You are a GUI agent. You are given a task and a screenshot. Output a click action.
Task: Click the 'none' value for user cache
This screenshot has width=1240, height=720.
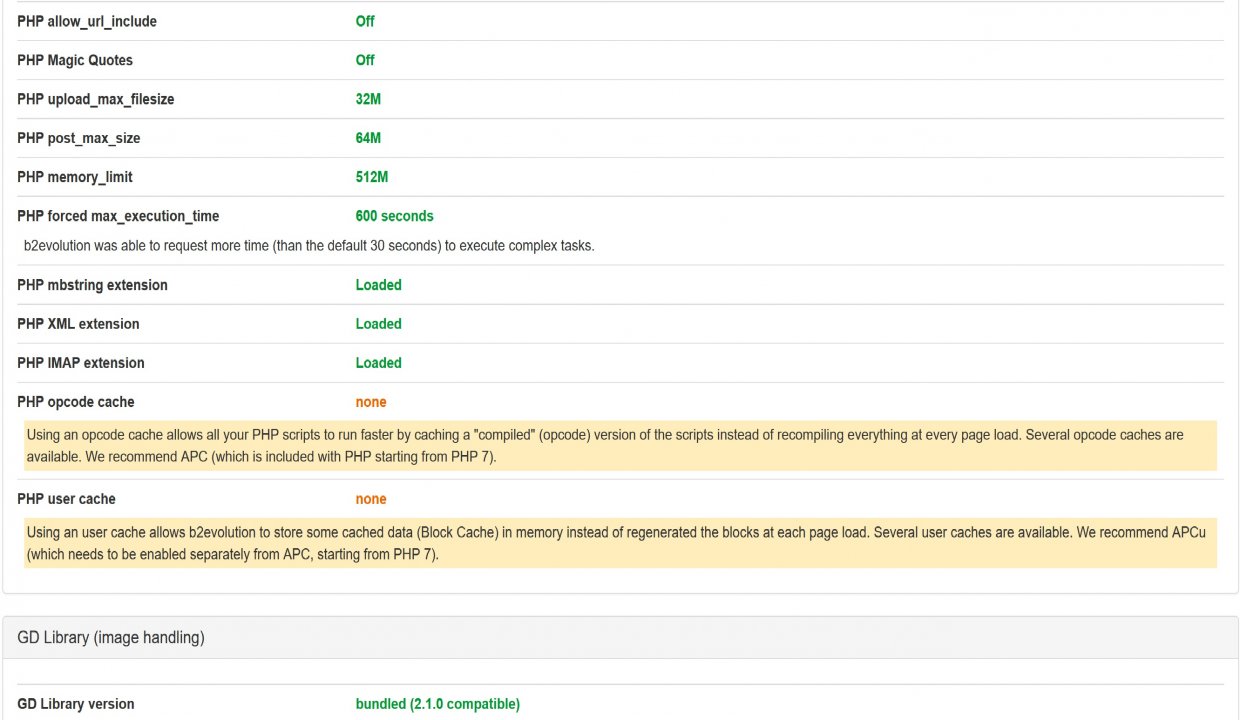coord(371,499)
